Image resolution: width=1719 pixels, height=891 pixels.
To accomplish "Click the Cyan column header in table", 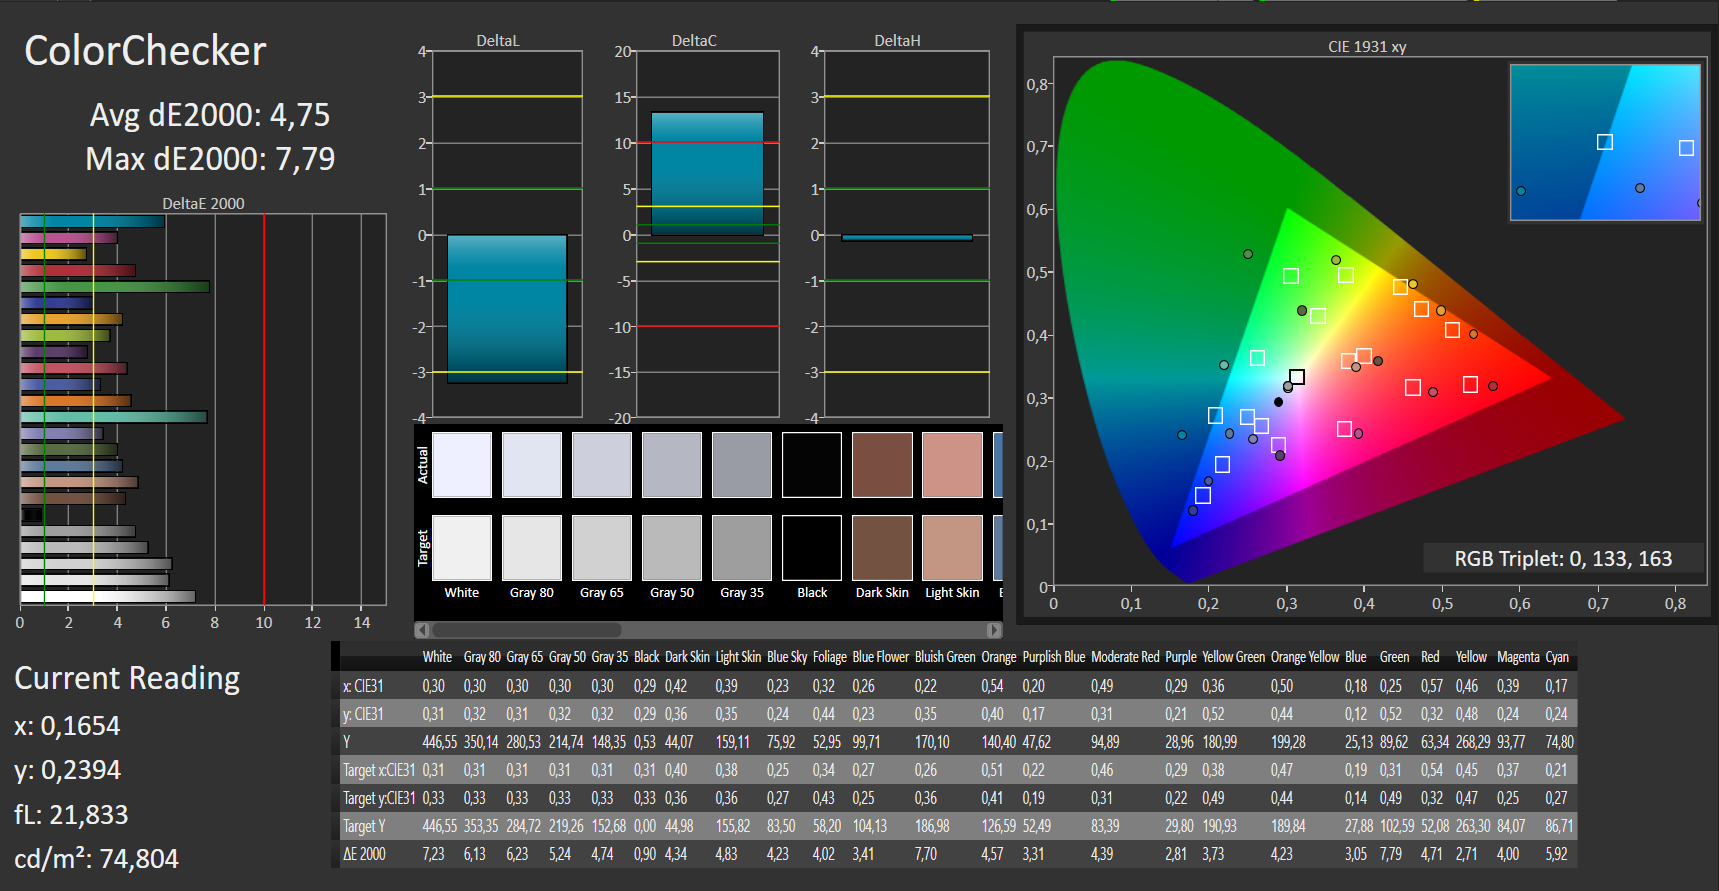I will (1557, 657).
